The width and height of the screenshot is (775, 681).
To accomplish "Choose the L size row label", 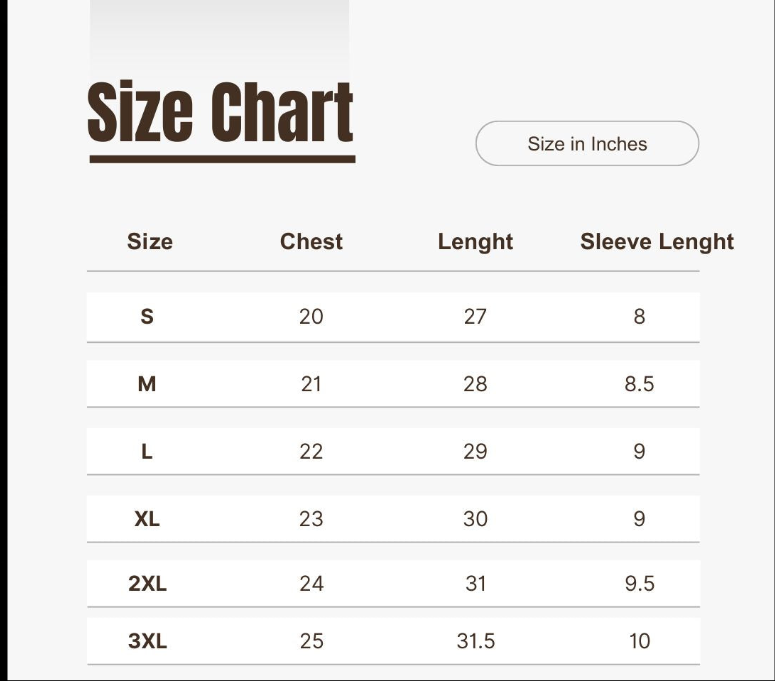I will [x=147, y=452].
